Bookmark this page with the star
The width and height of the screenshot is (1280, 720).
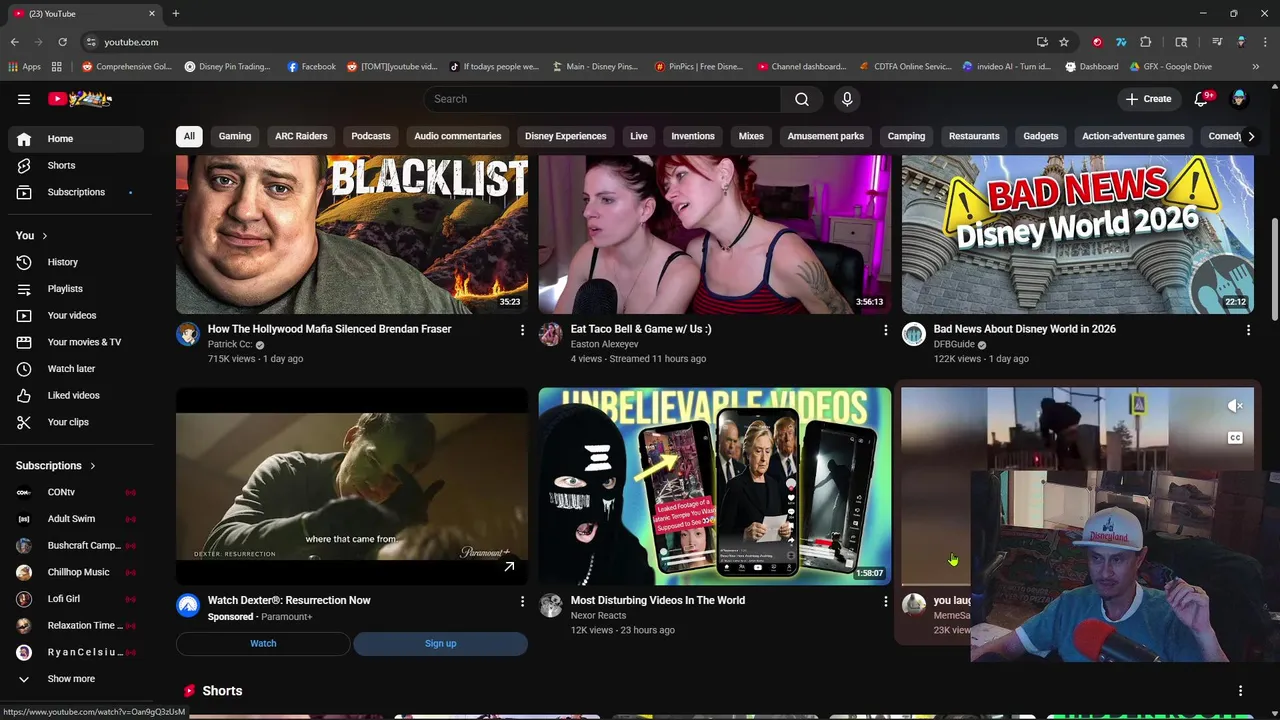1064,42
